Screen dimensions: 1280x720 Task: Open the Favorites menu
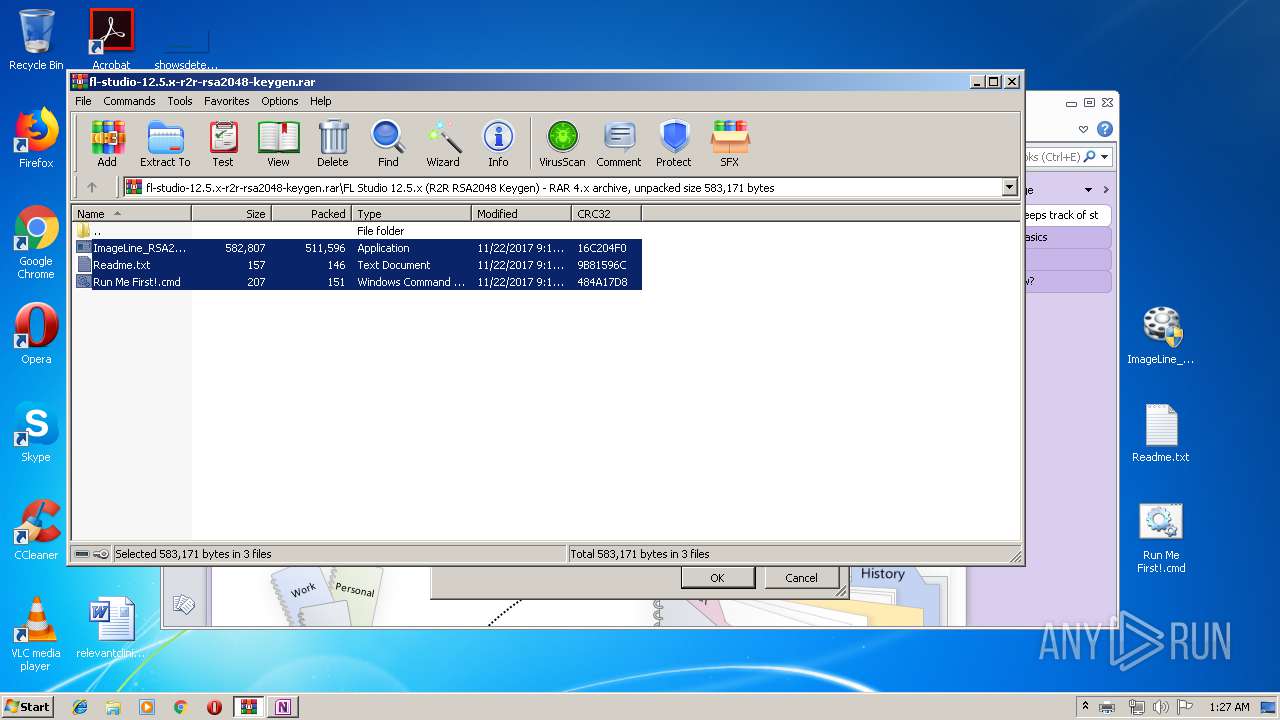coord(227,101)
